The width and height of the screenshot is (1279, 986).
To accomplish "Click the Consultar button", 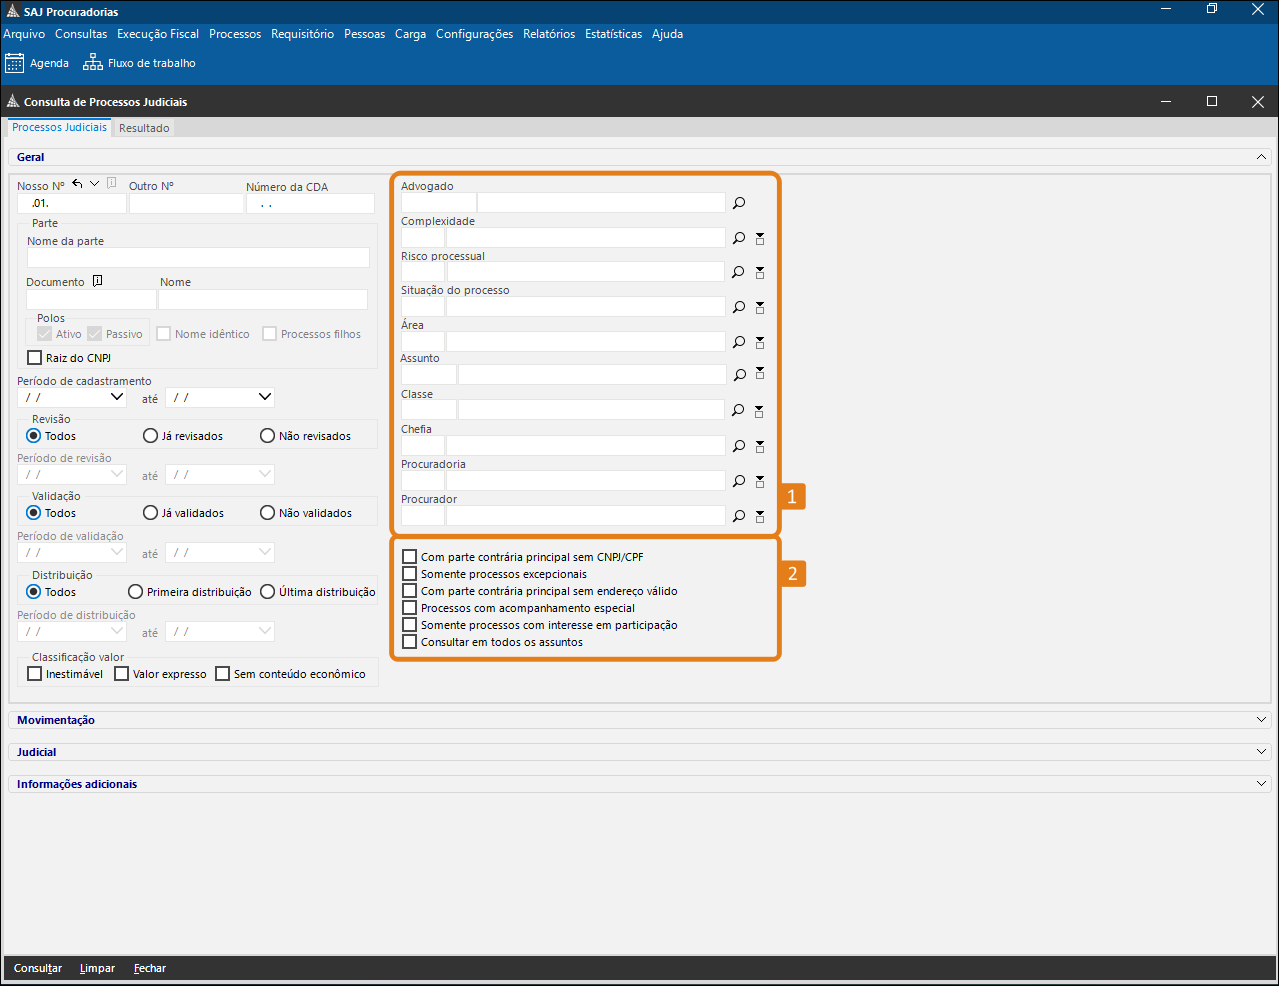I will point(38,968).
